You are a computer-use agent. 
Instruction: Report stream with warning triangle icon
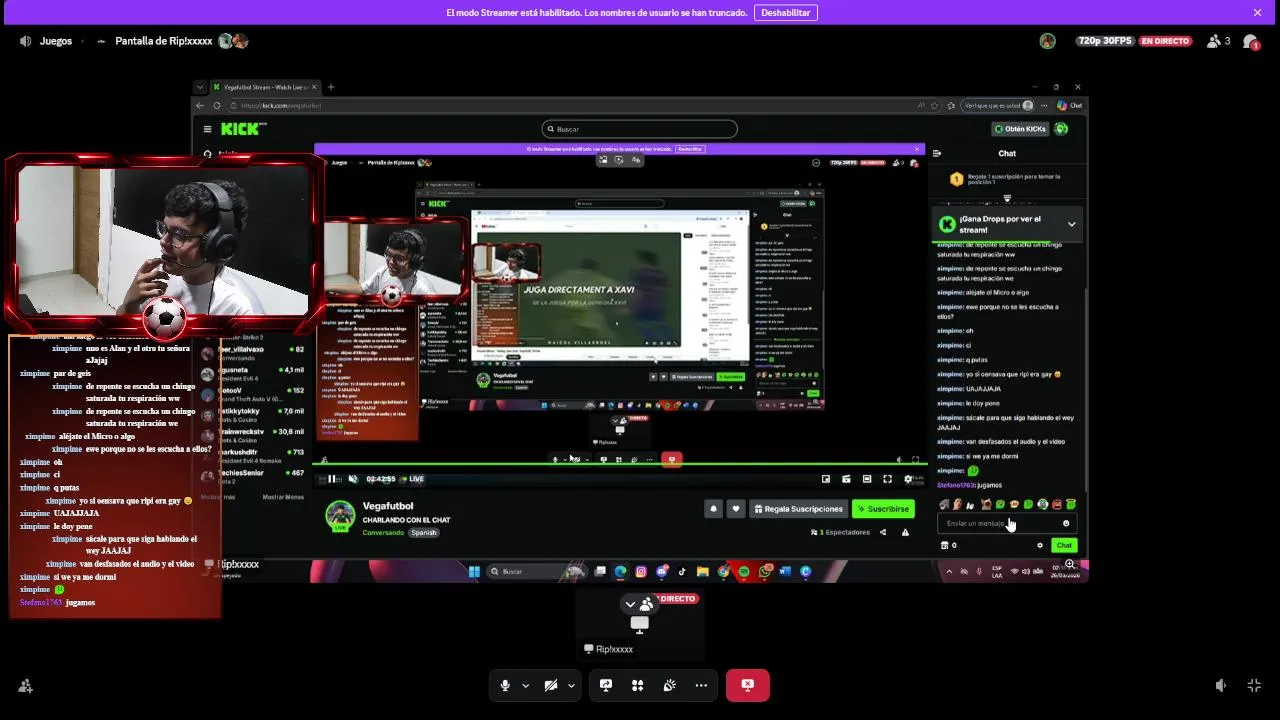905,533
